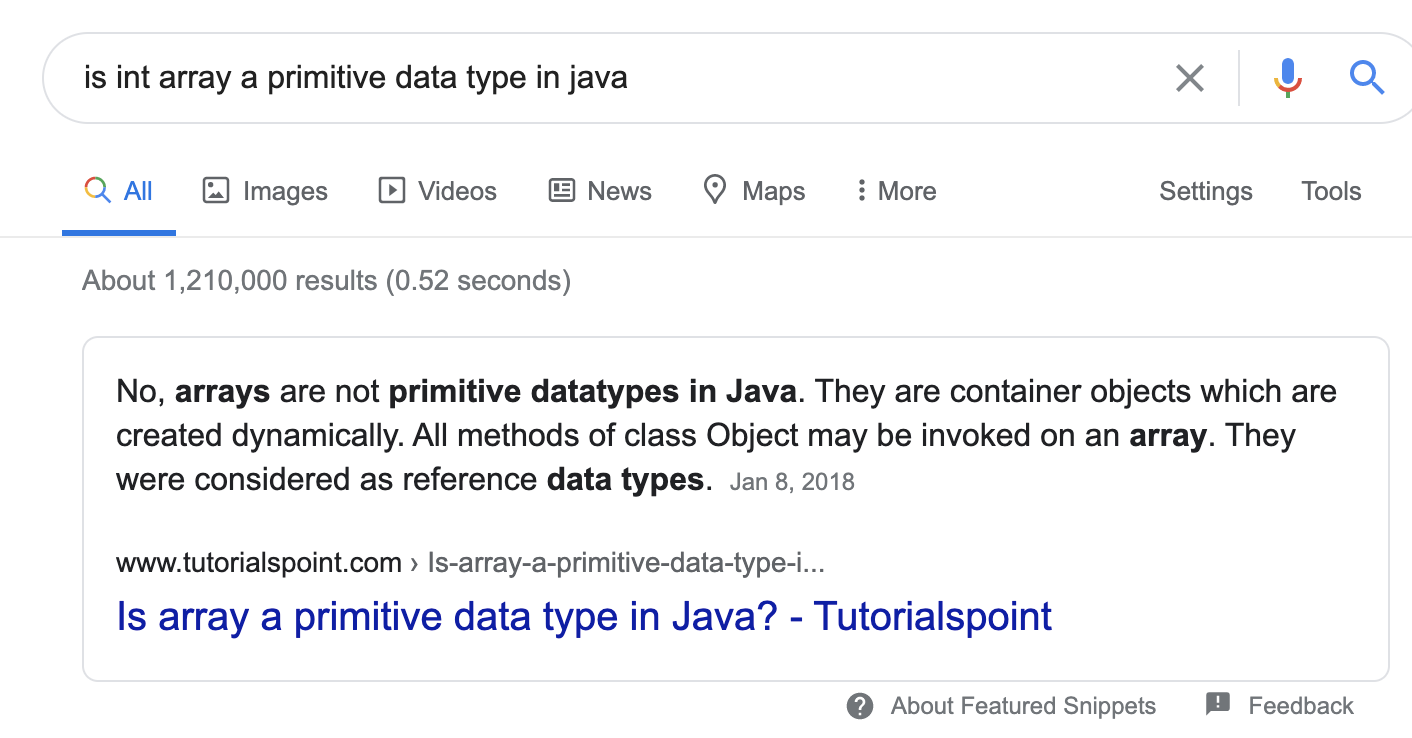Start voice search with microphone icon

[x=1287, y=78]
